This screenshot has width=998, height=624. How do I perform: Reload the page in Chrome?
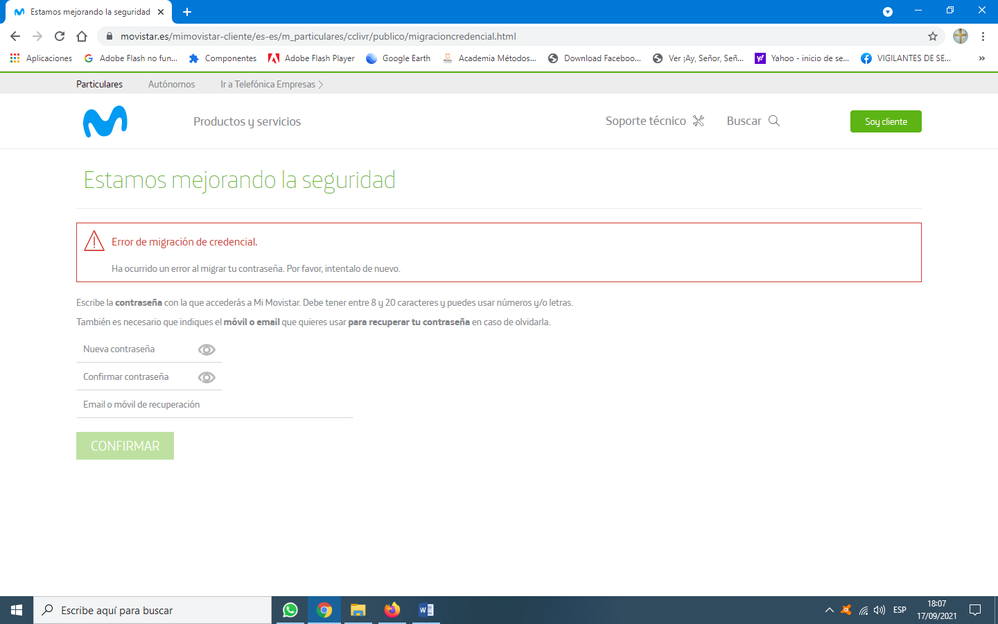click(x=59, y=36)
